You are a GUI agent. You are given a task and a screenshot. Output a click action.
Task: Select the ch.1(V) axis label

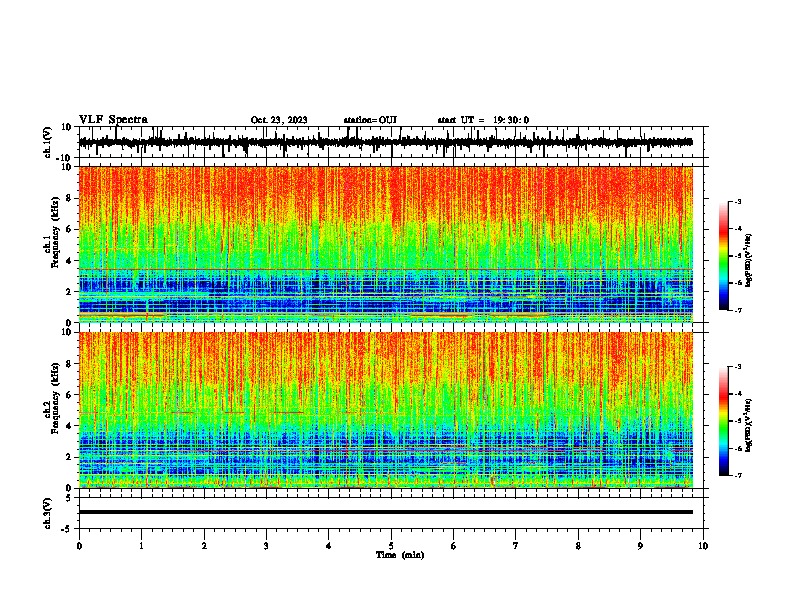pyautogui.click(x=48, y=143)
